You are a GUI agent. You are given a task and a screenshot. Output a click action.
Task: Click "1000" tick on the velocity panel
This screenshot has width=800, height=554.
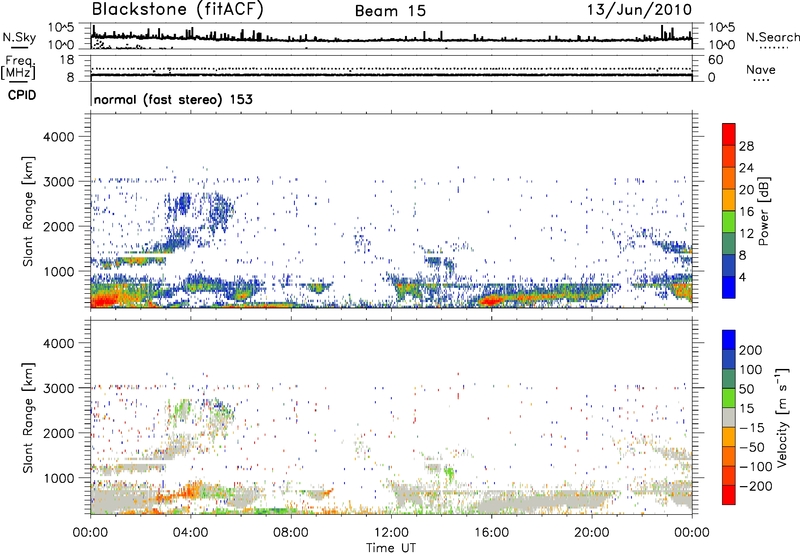(x=58, y=478)
